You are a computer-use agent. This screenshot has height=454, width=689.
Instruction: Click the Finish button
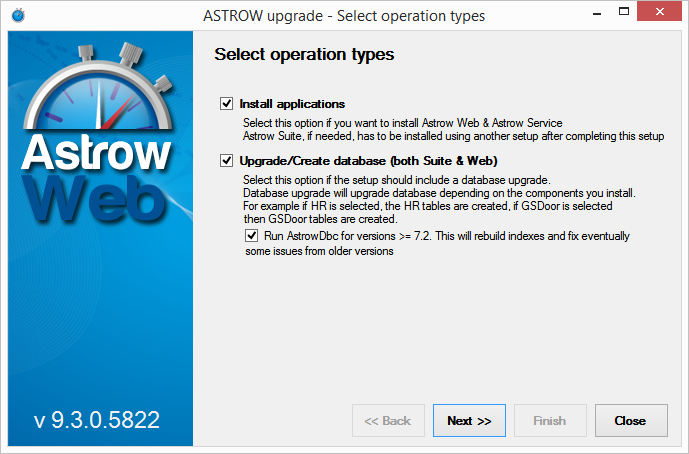pos(550,421)
